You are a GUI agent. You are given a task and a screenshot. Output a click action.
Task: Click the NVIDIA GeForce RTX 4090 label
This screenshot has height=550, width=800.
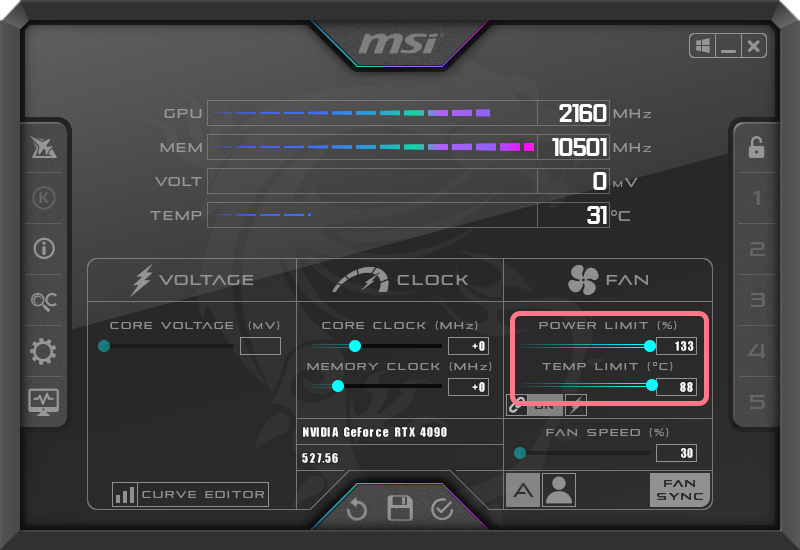[x=374, y=433]
